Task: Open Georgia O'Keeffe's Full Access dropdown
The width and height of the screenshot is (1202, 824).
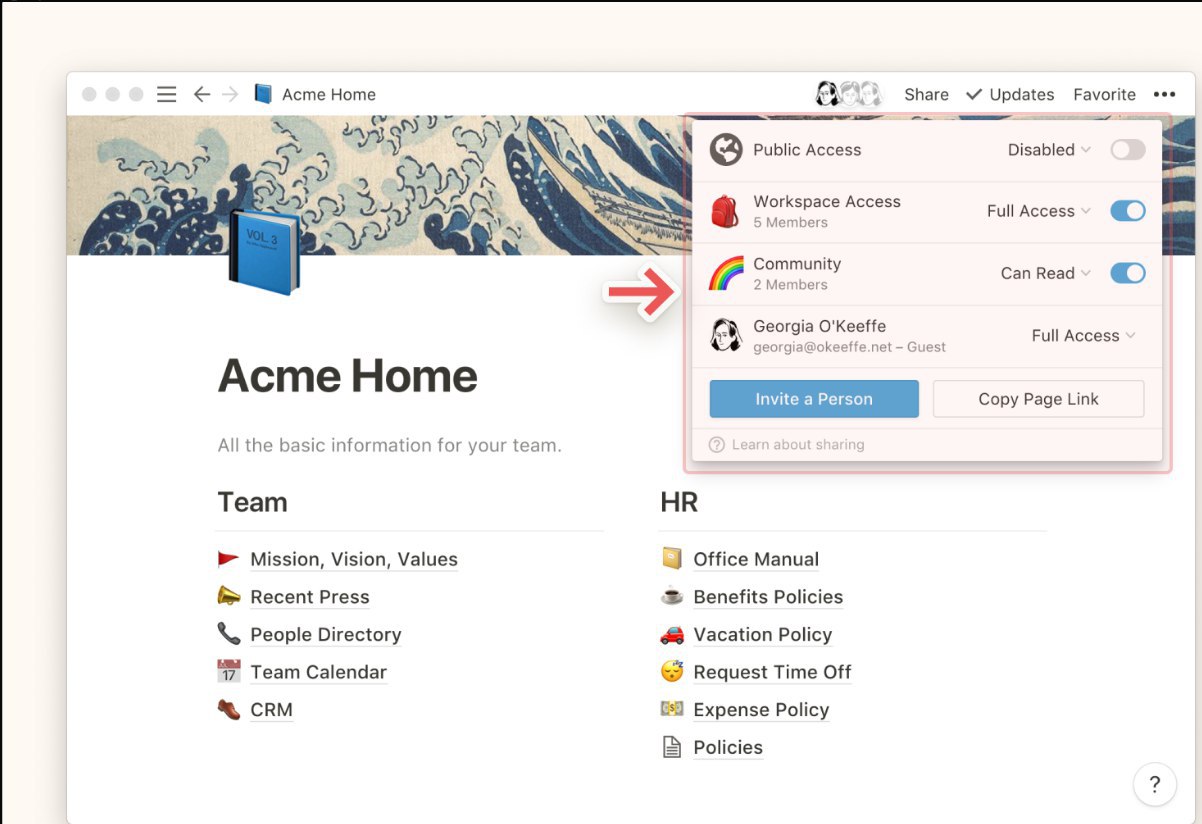Action: [1084, 336]
